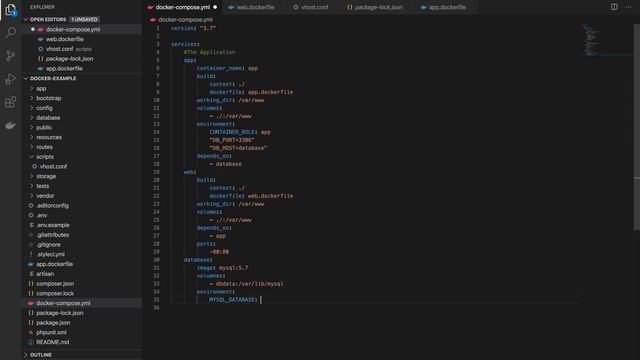The image size is (640, 360).
Task: Expand the resources folder
Action: [x=82, y=138]
